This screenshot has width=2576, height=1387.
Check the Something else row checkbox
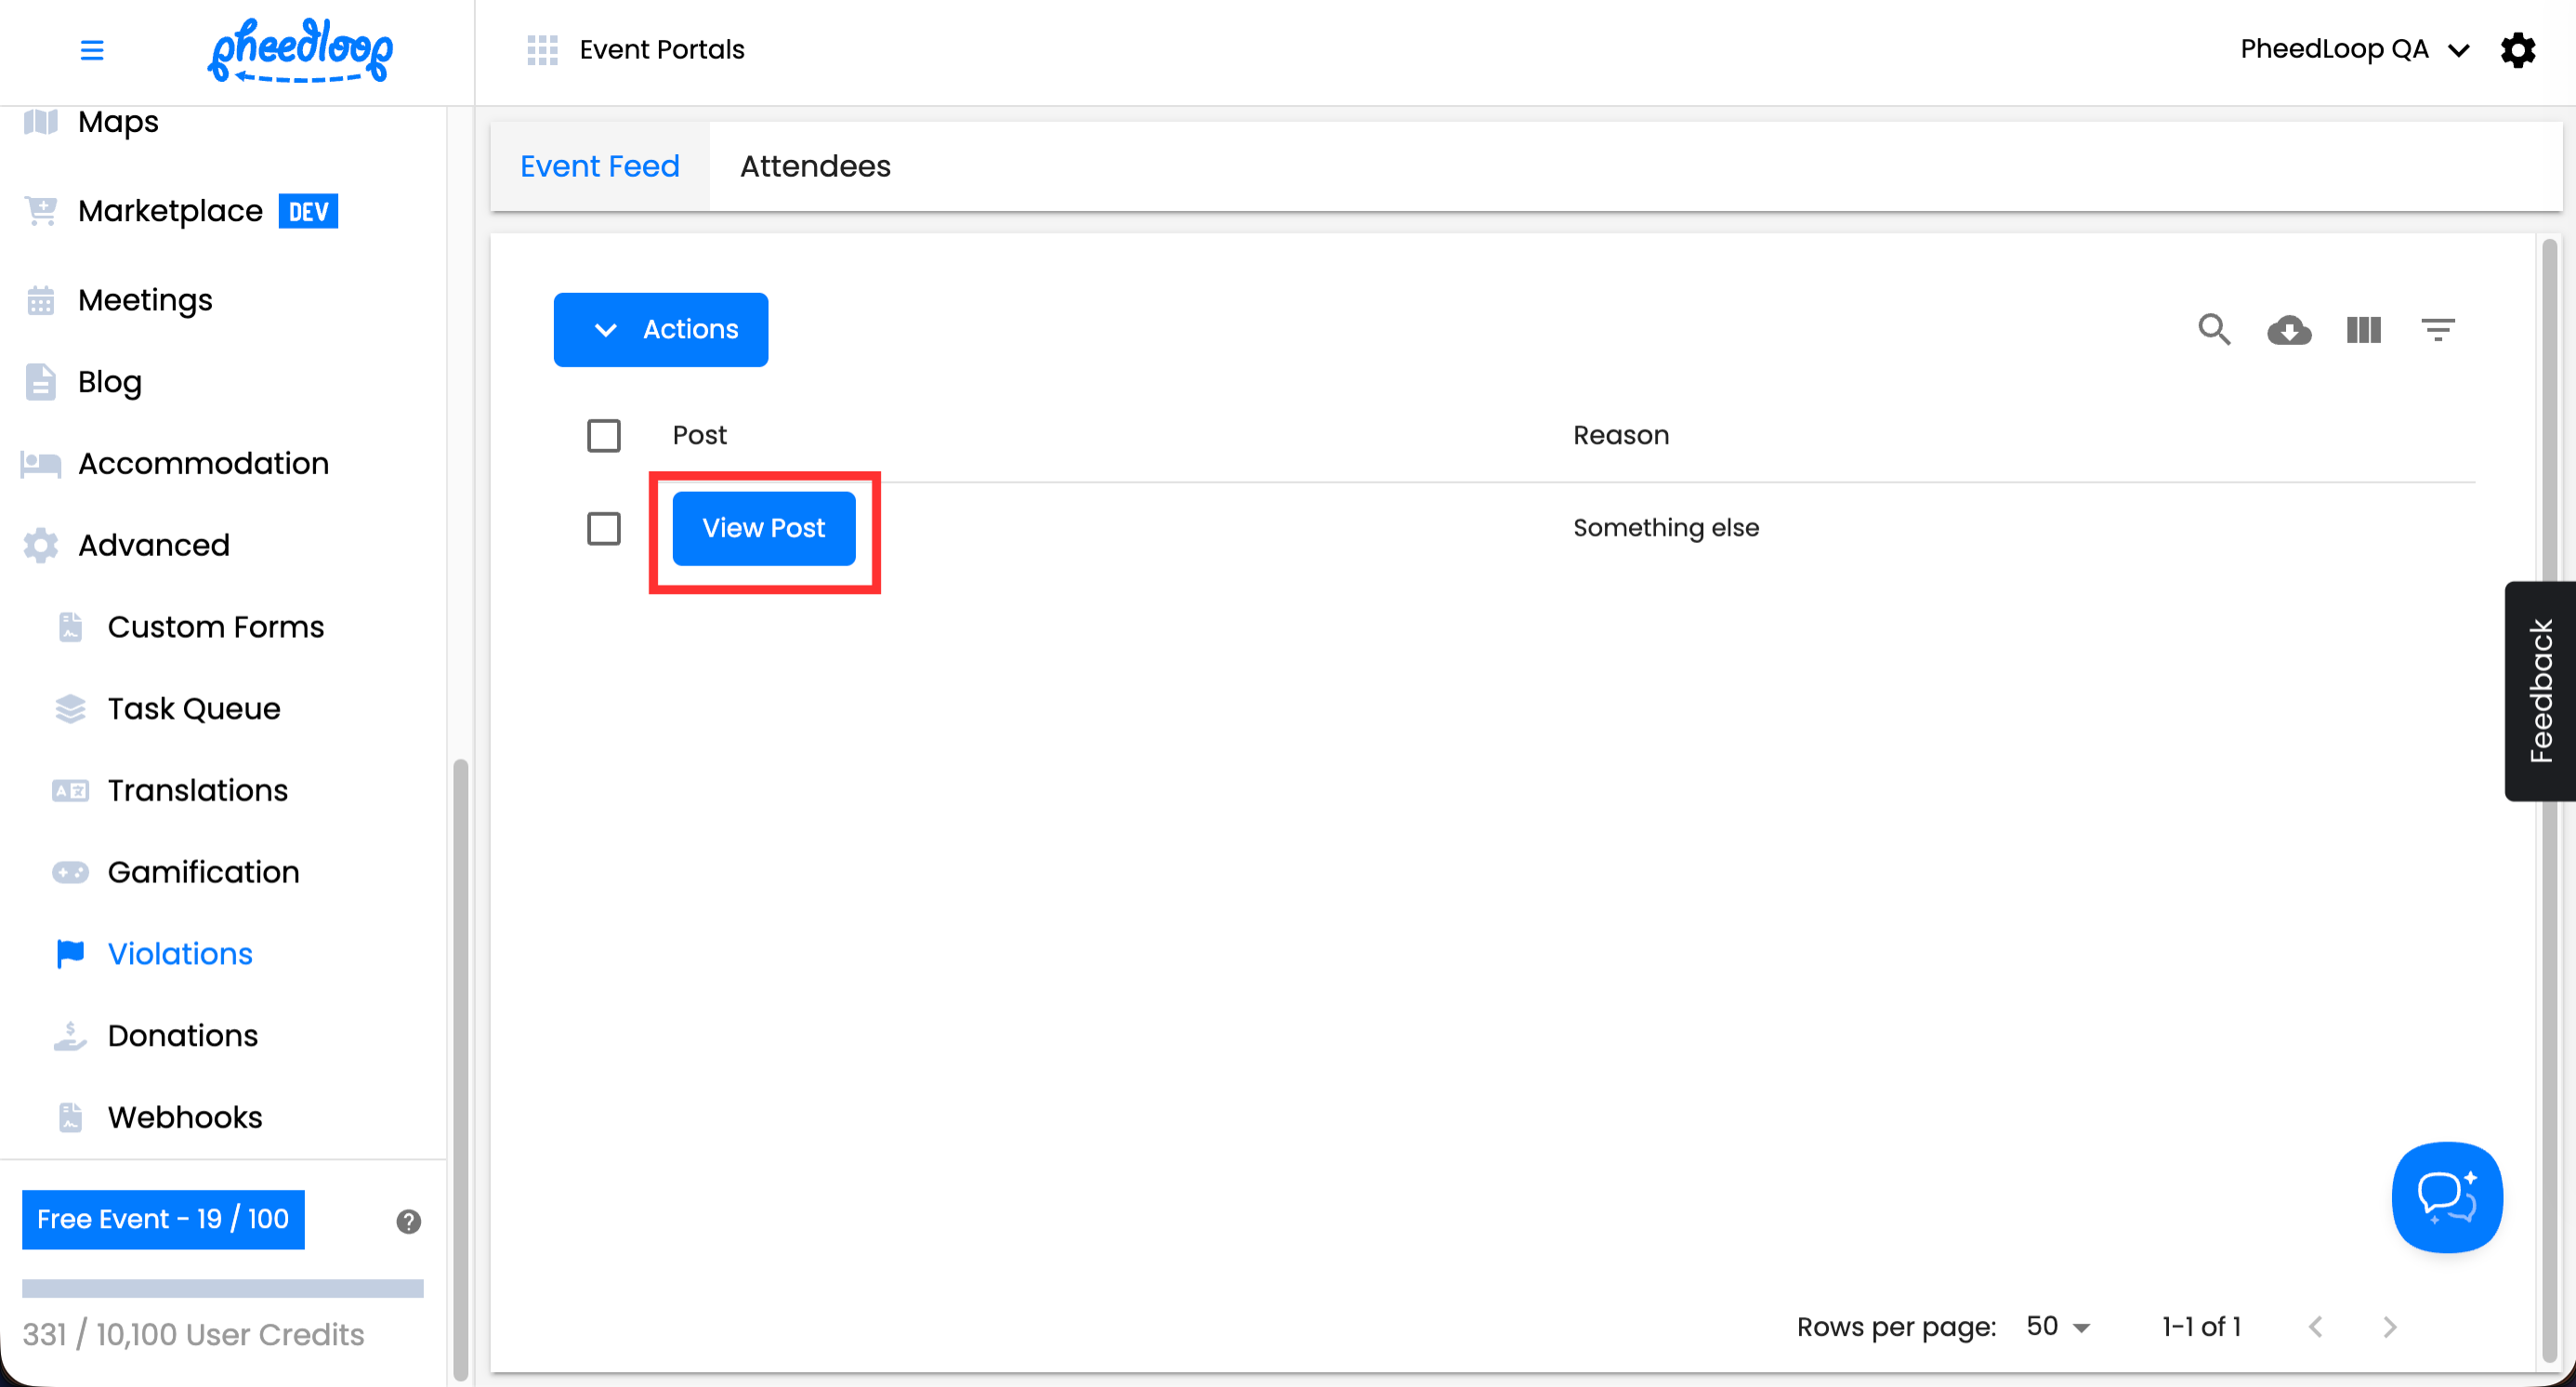tap(603, 528)
